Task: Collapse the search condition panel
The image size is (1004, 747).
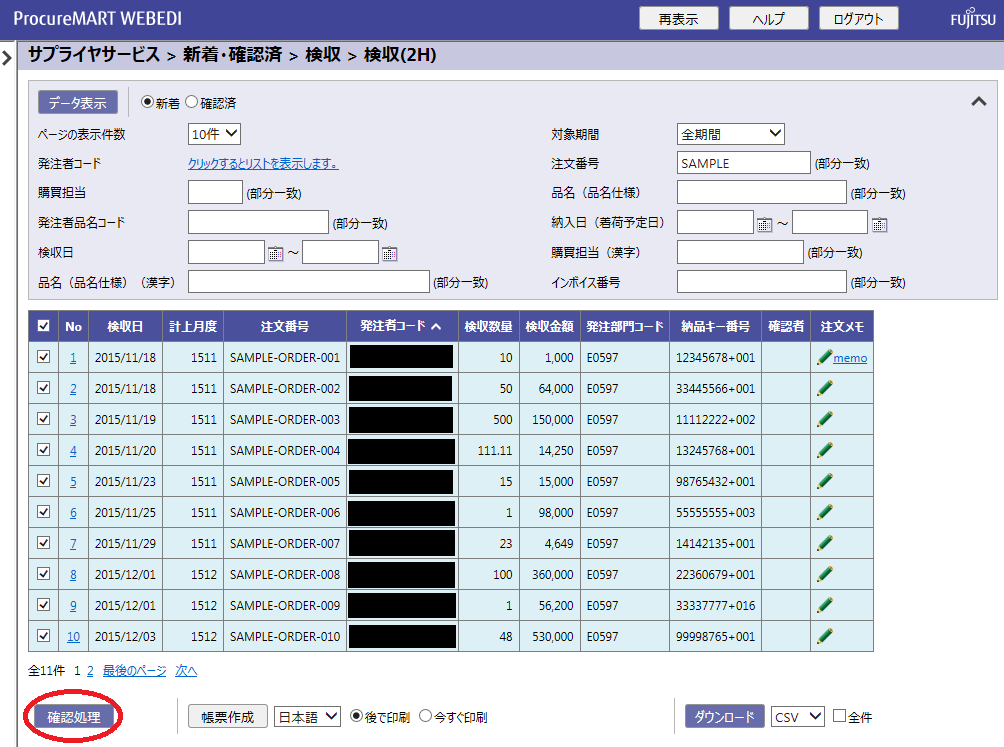Action: tap(978, 101)
